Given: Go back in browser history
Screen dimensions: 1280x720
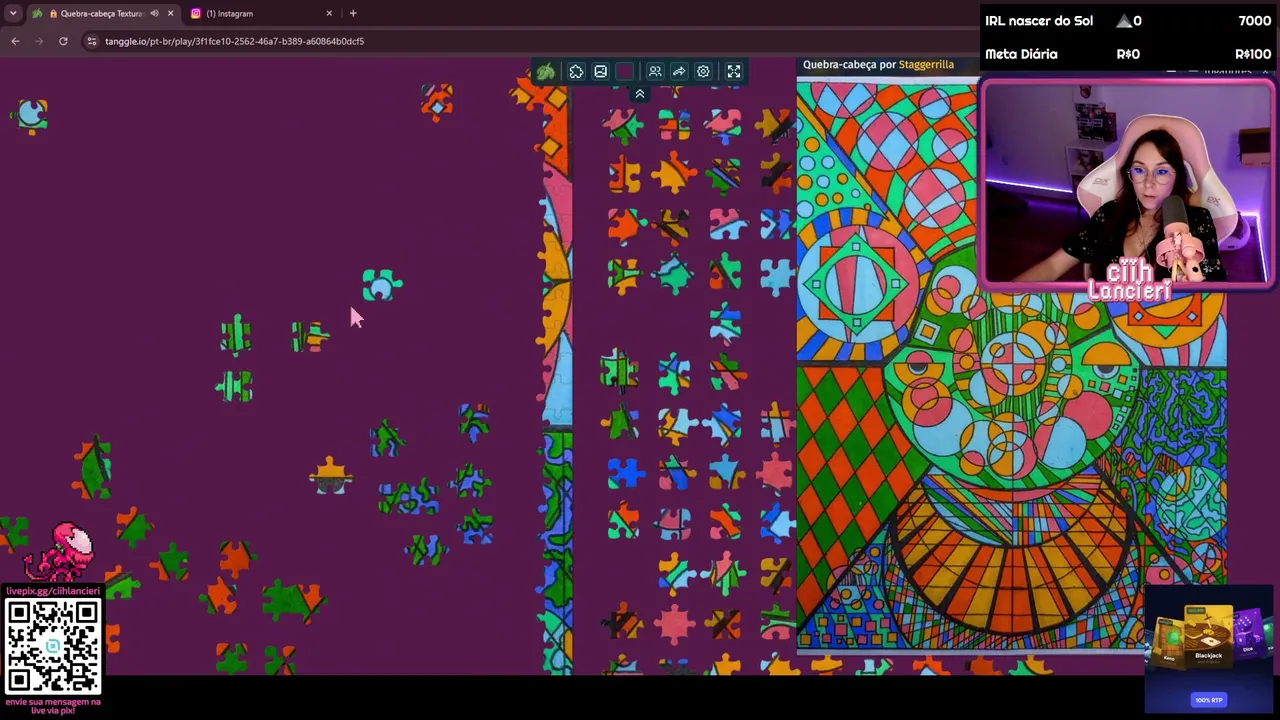Looking at the screenshot, I should coord(15,41).
